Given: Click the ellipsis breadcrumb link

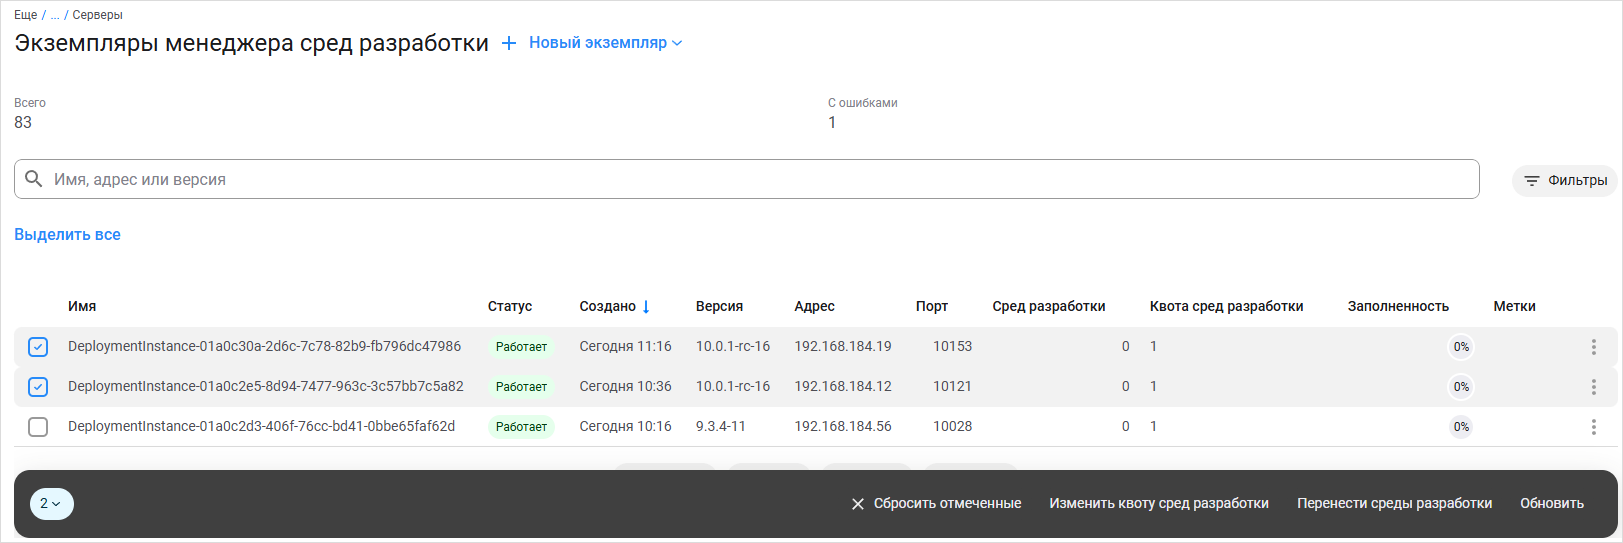Looking at the screenshot, I should tap(55, 15).
